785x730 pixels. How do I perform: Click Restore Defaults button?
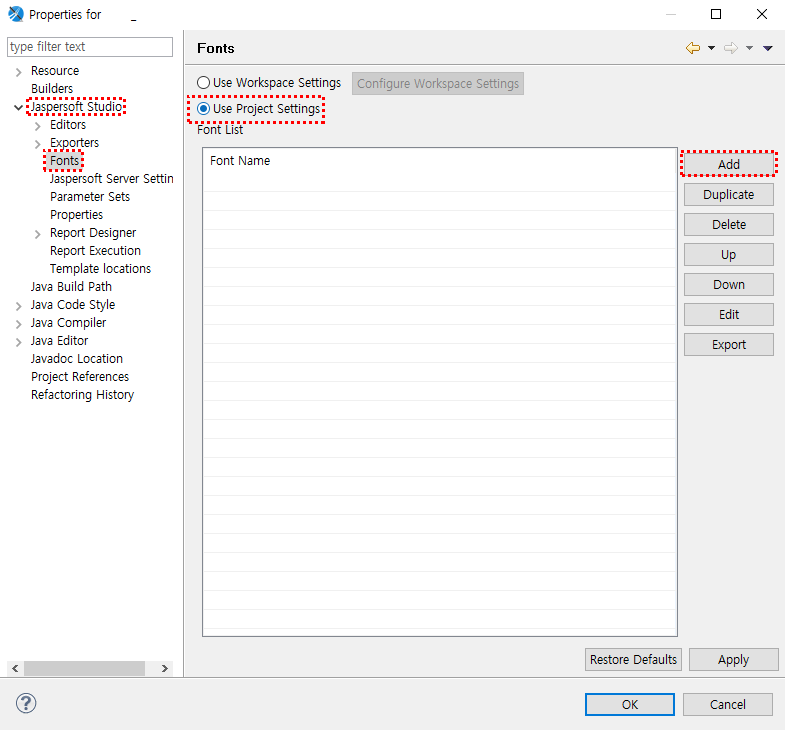click(x=633, y=659)
